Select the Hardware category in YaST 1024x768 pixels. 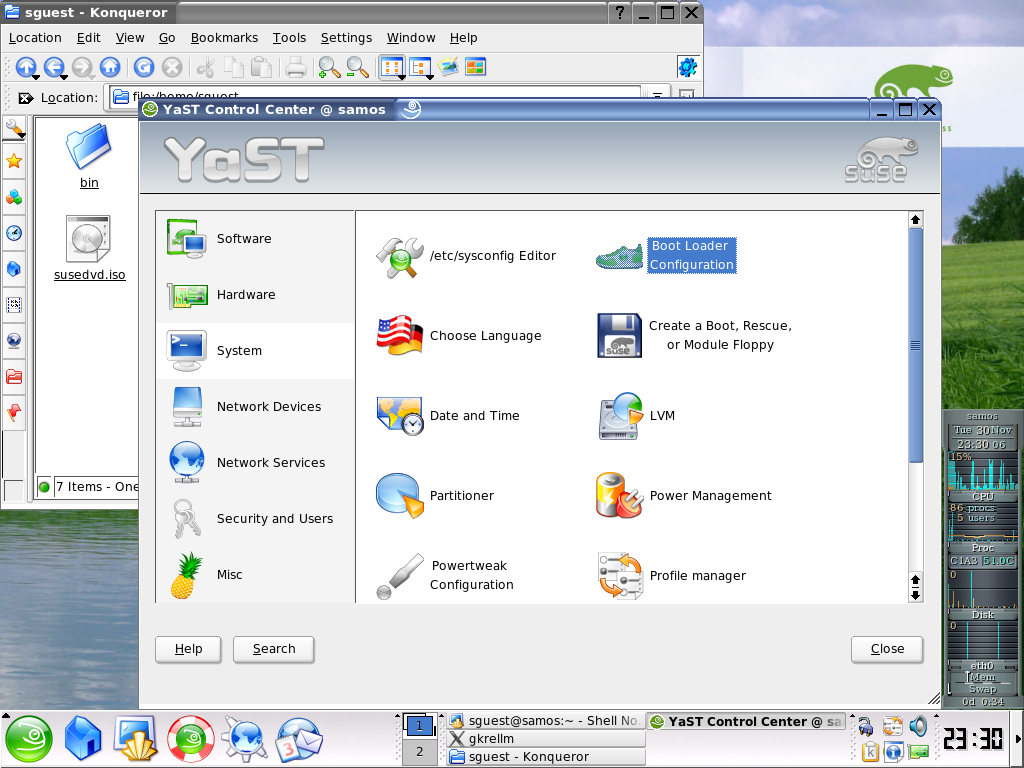click(x=255, y=295)
